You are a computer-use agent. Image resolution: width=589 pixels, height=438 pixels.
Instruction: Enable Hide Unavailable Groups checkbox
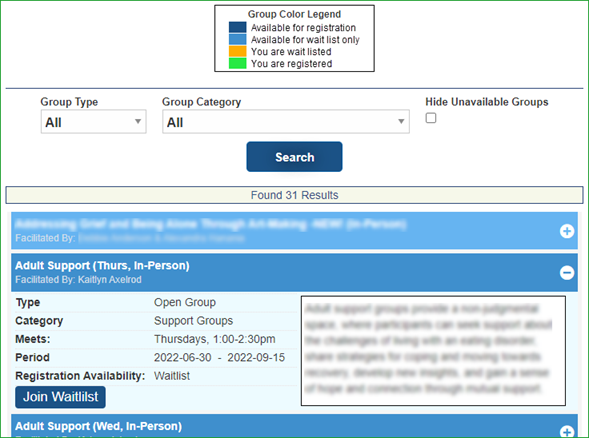tap(431, 118)
